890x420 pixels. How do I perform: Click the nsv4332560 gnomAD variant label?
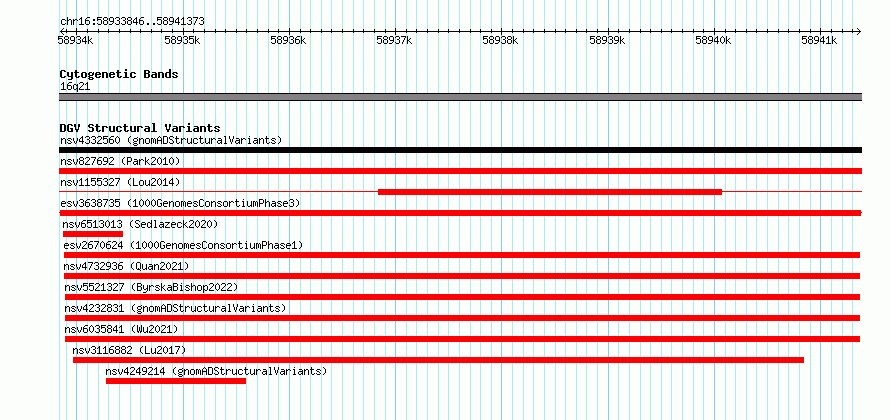pos(171,140)
